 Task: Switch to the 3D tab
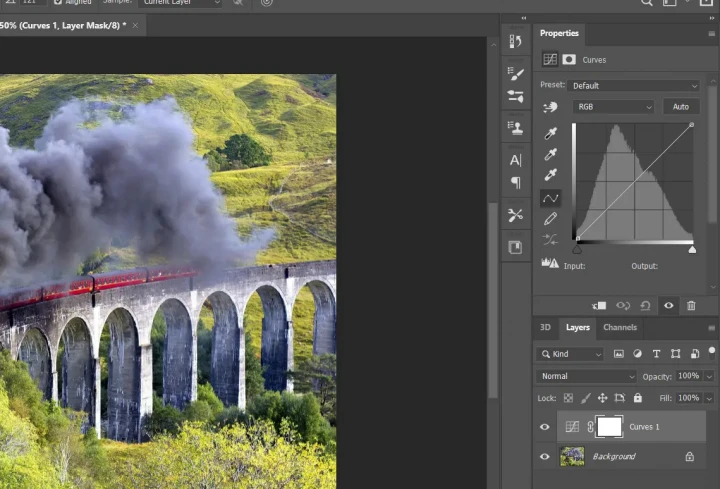[546, 327]
